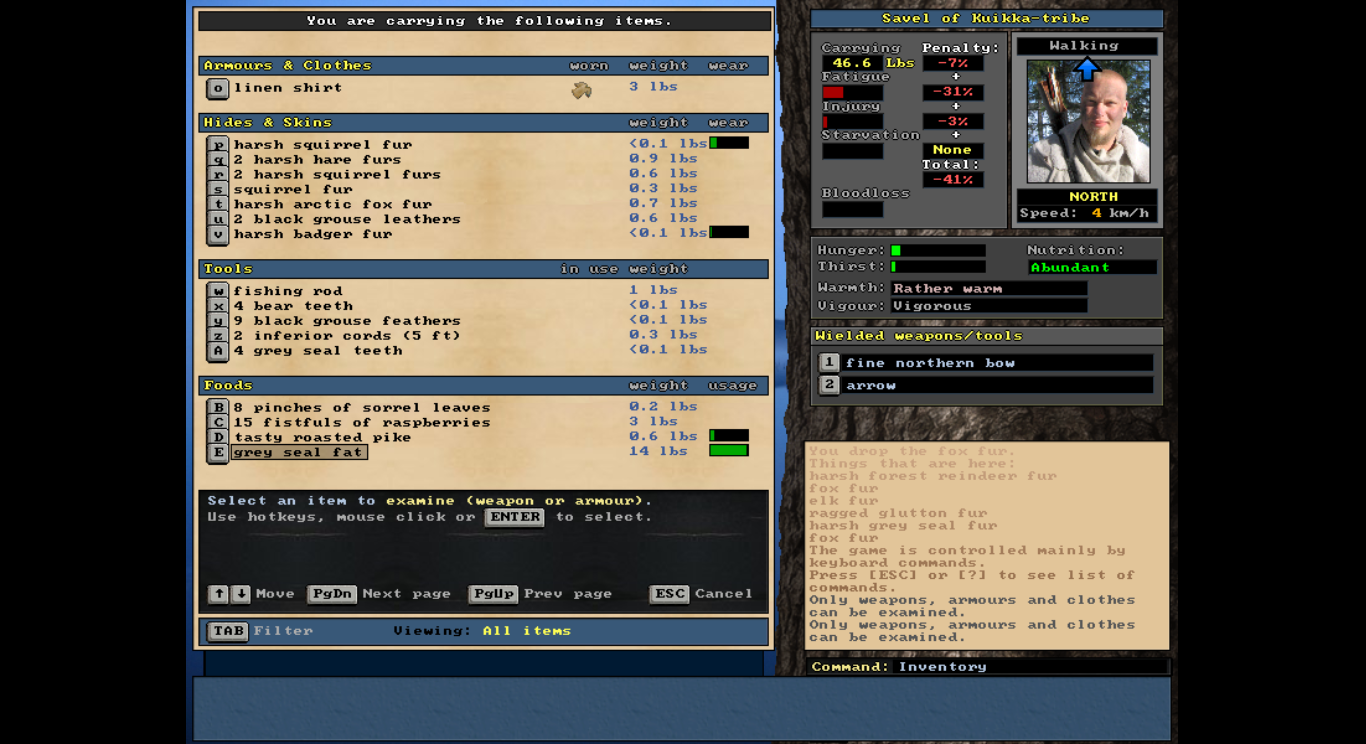The image size is (1366, 744).
Task: Click 'ragged glutton fur' log line
Action: (898, 513)
